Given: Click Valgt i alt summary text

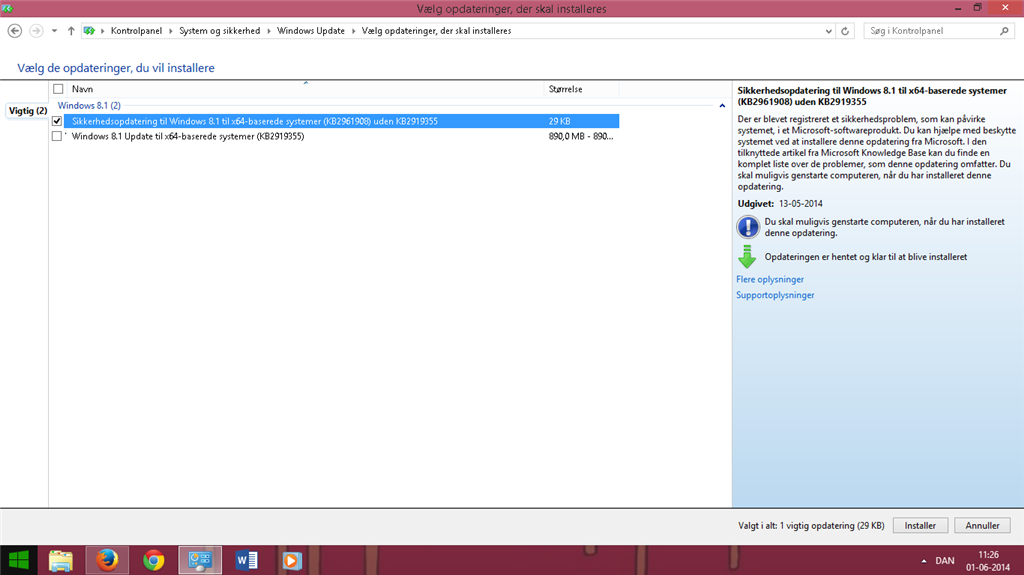Looking at the screenshot, I should pyautogui.click(x=811, y=525).
